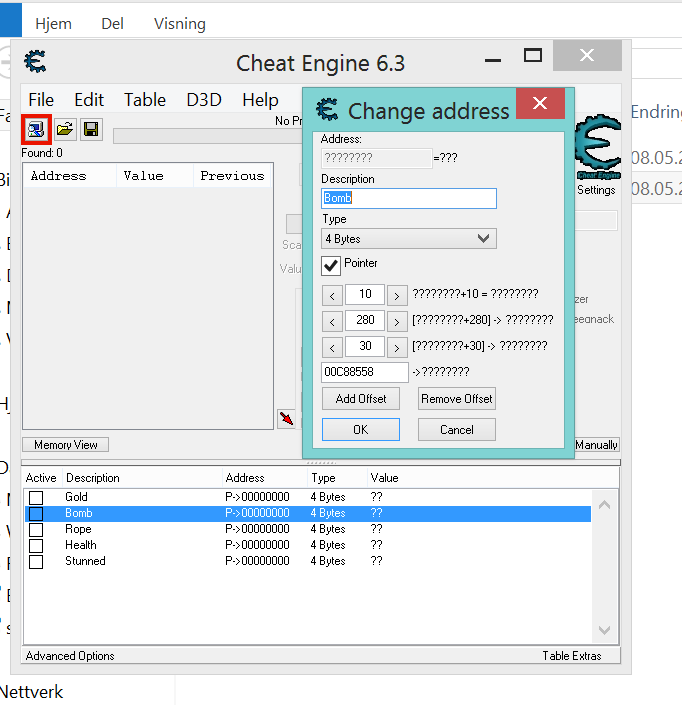Select the Rope row in cheat table
The height and width of the screenshot is (705, 682).
[308, 529]
